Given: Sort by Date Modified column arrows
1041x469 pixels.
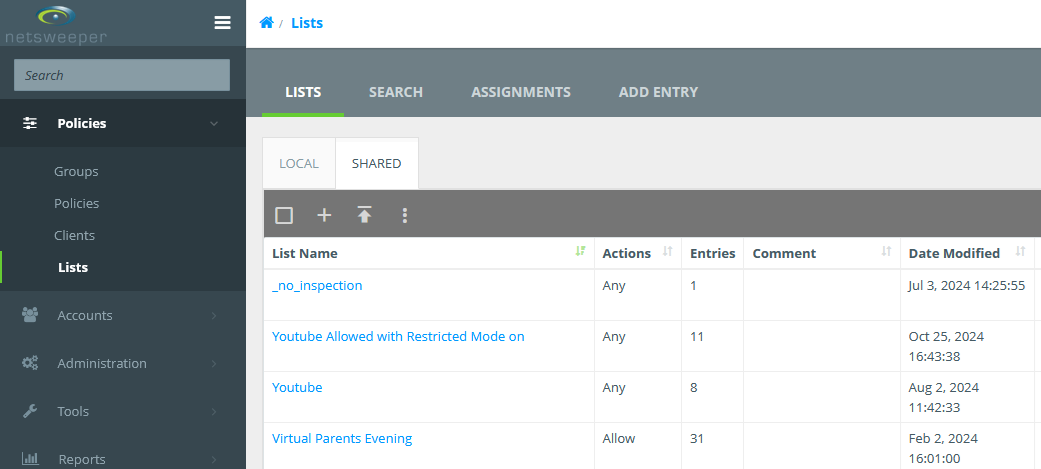Looking at the screenshot, I should click(1020, 251).
